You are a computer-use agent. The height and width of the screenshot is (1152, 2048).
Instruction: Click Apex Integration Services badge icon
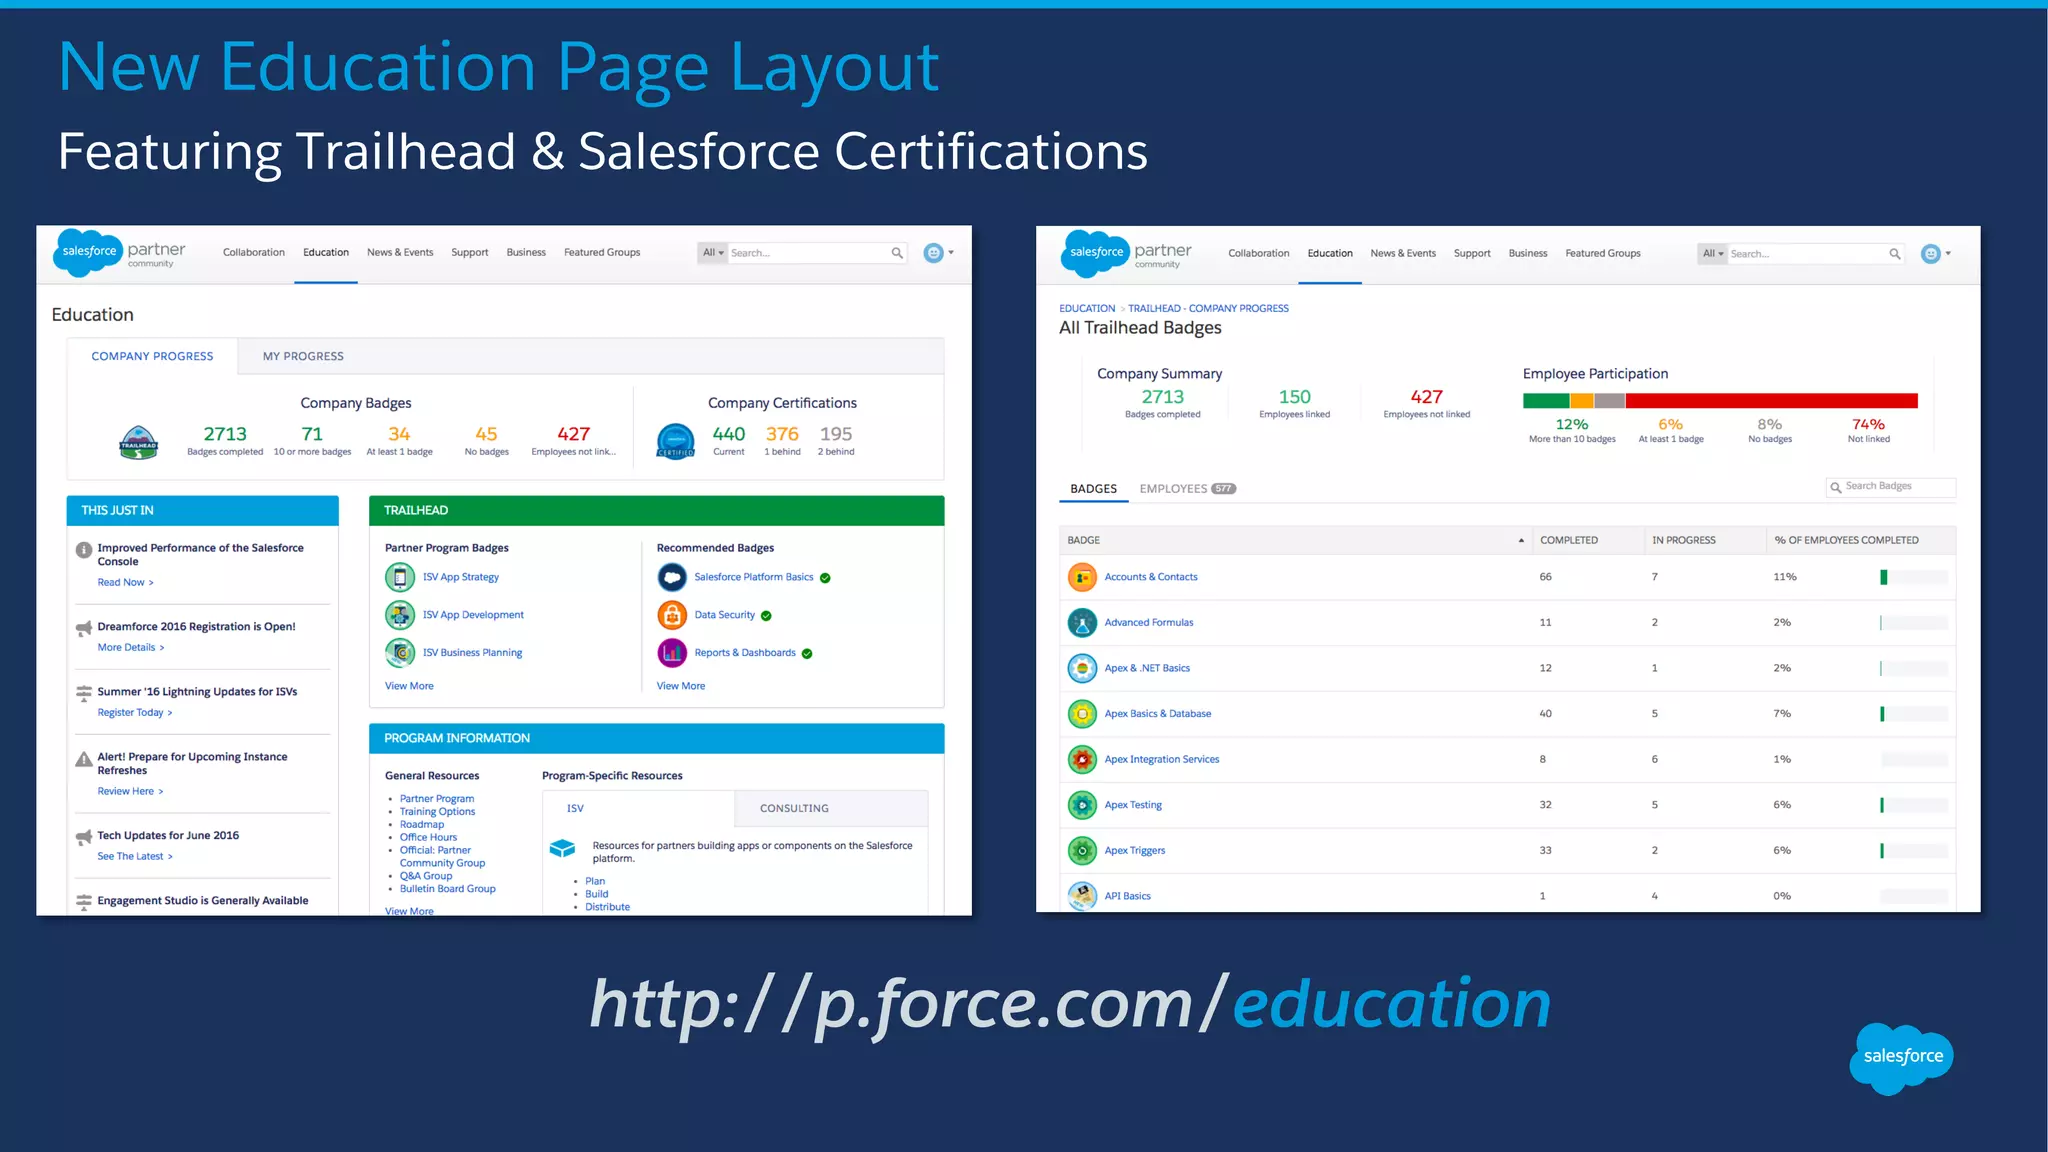click(1082, 760)
